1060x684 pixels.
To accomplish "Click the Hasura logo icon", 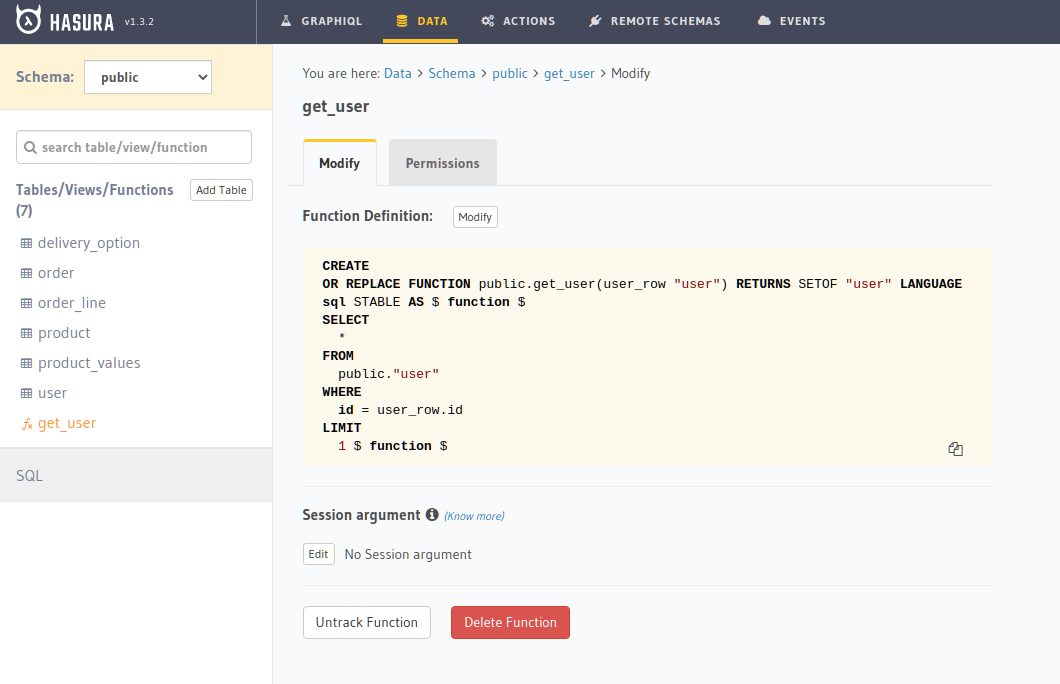I will click(28, 20).
